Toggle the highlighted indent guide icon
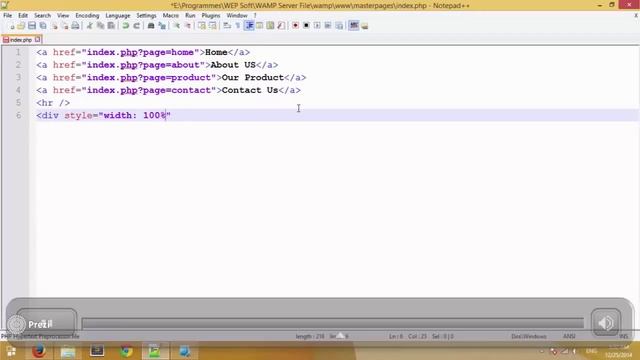The image size is (640, 360). [x=249, y=26]
